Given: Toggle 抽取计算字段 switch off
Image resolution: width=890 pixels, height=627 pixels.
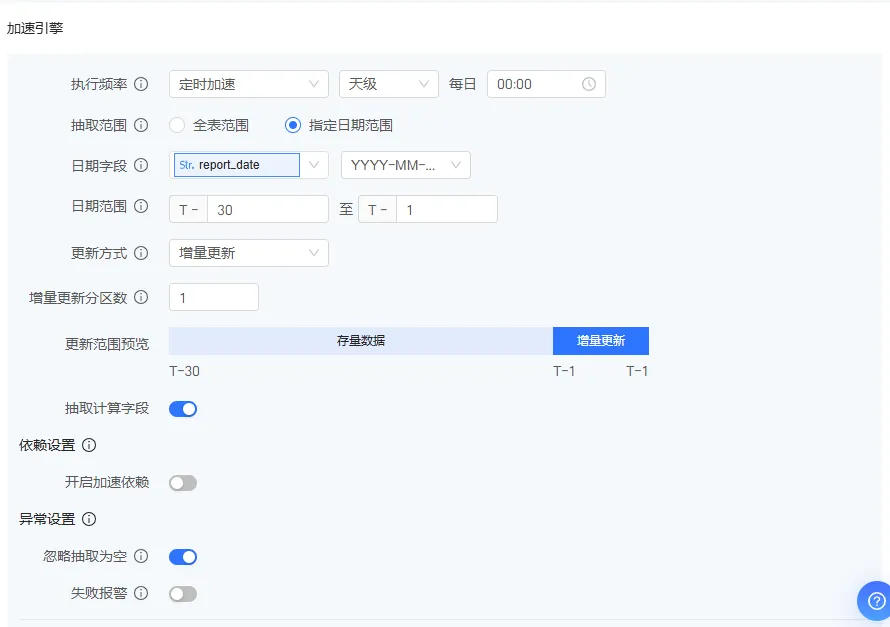Looking at the screenshot, I should pyautogui.click(x=183, y=409).
